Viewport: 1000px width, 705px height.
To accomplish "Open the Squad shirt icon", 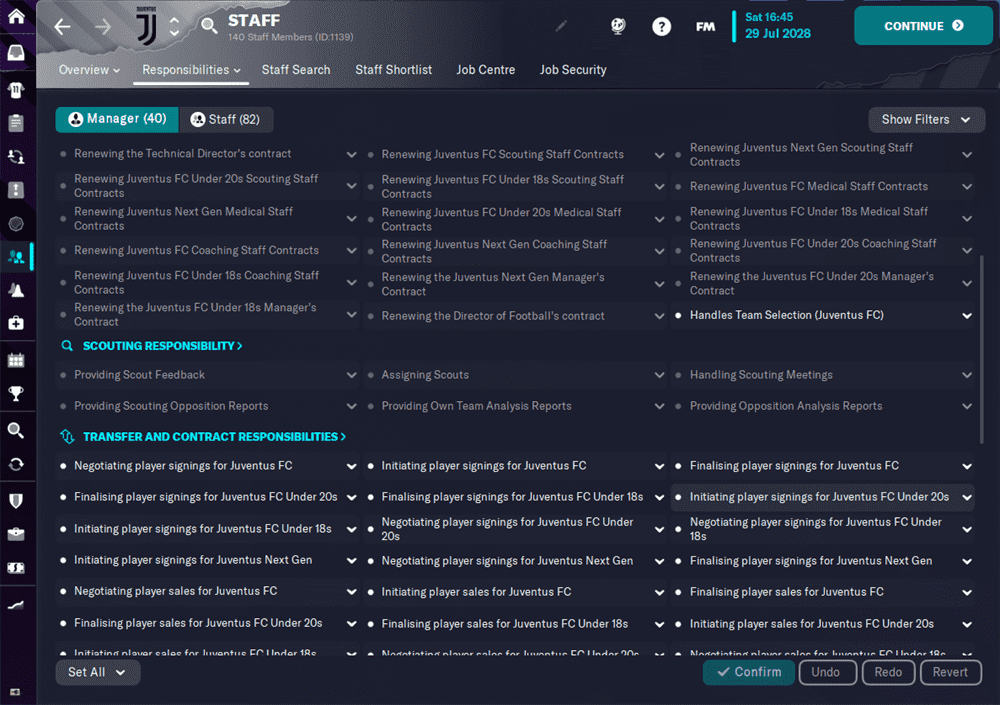I will [16, 90].
